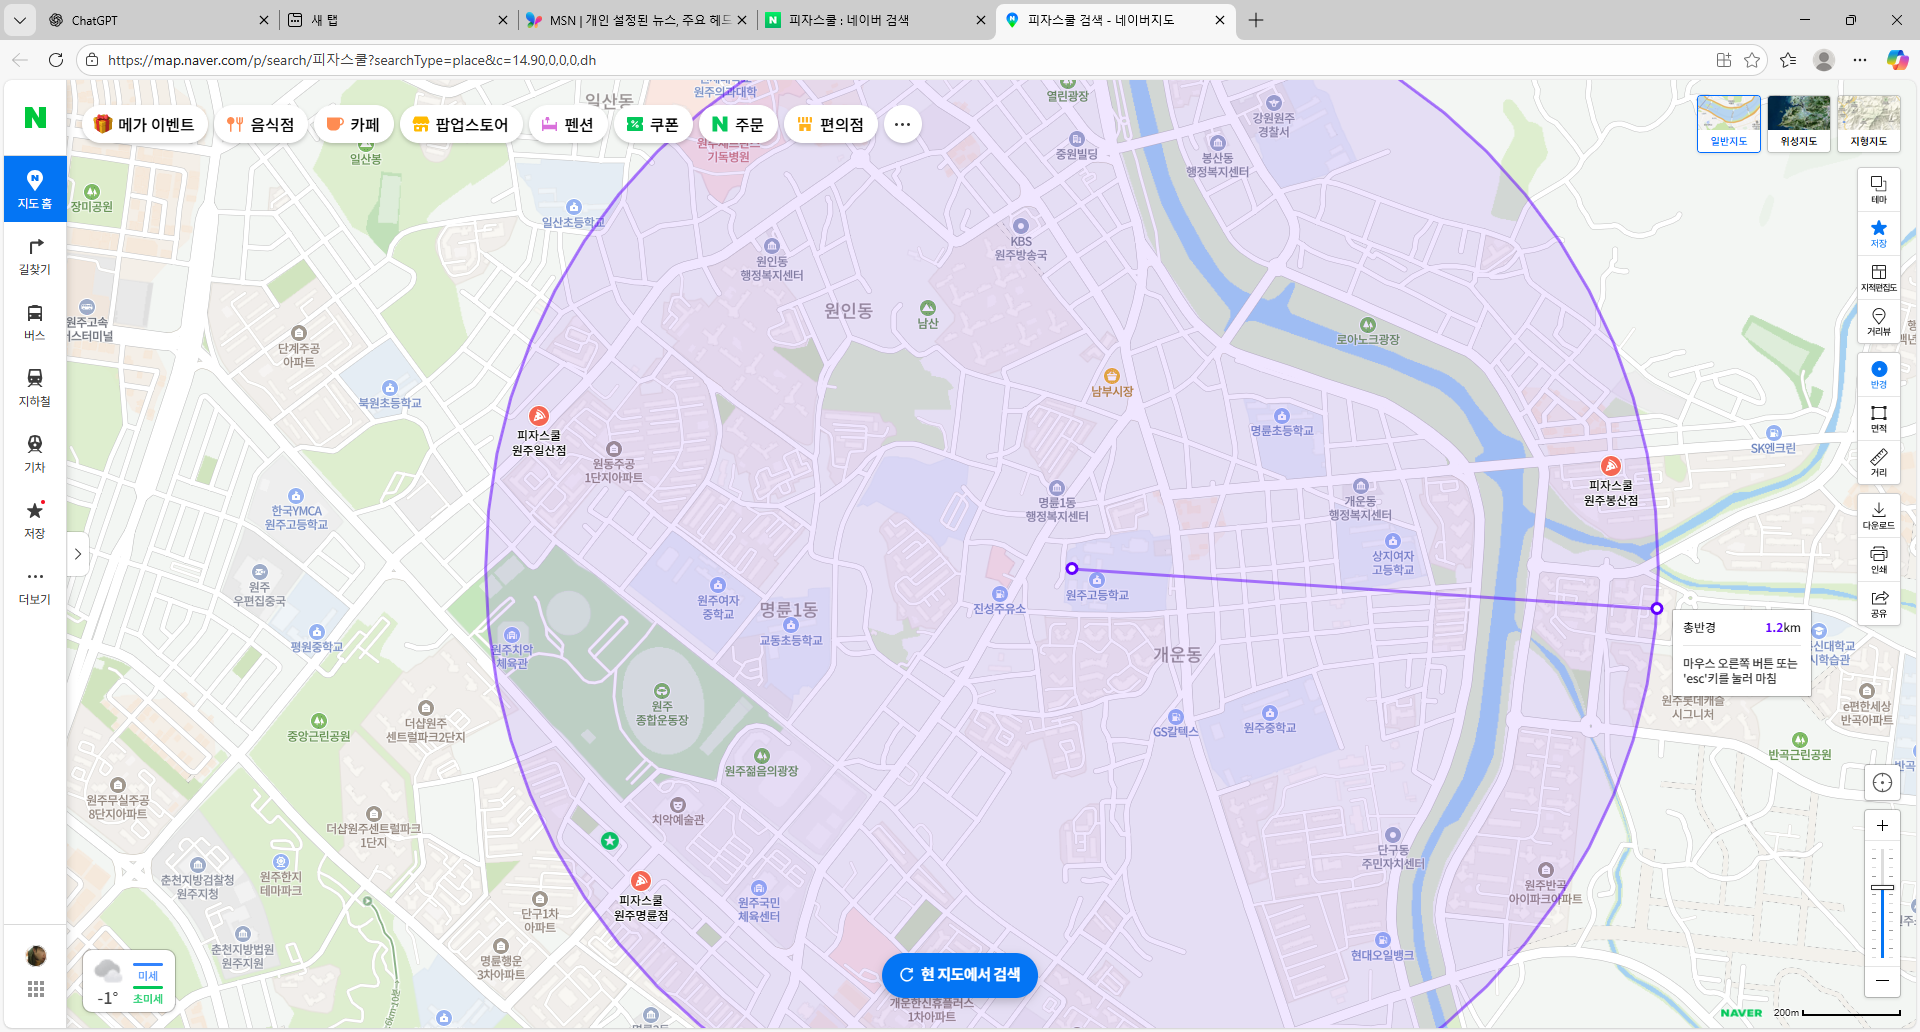Click the 다운로드 map download icon
Viewport: 1920px width, 1032px height.
pos(1879,515)
